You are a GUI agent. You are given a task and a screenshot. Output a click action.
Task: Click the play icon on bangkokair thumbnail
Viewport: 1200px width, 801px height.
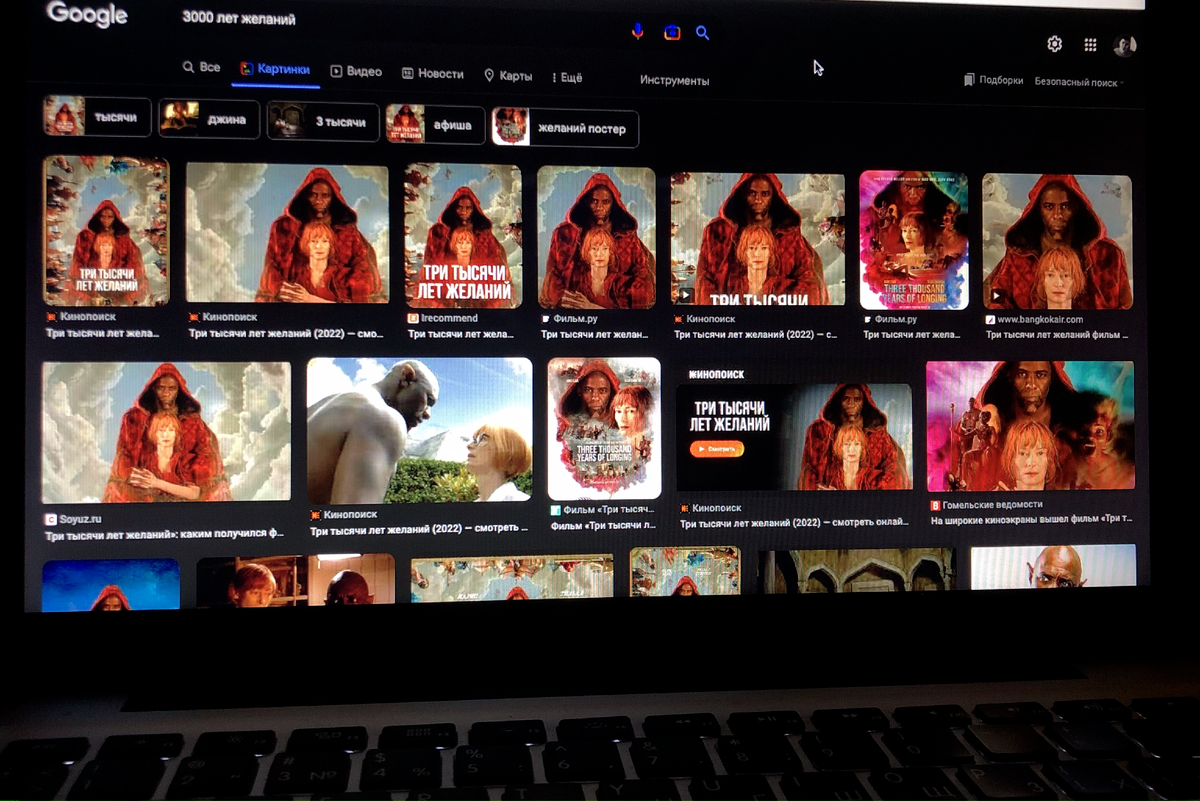[998, 296]
